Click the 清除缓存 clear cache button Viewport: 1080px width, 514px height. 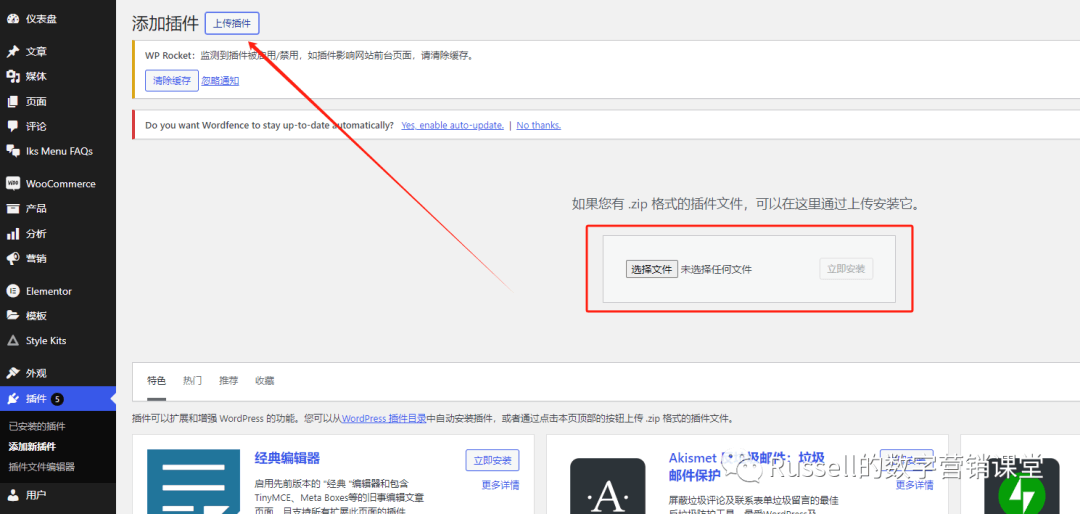[x=171, y=81]
